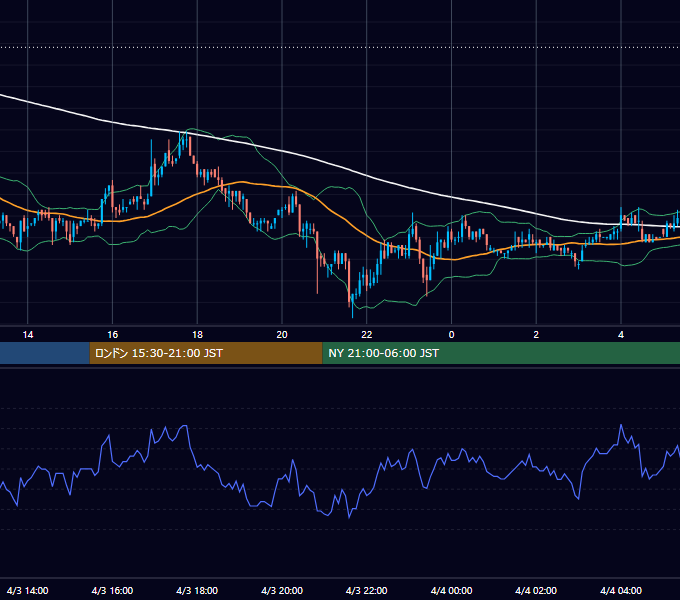Image resolution: width=680 pixels, height=600 pixels.
Task: Click the 4/3 20:00 date label
Action: tap(282, 590)
